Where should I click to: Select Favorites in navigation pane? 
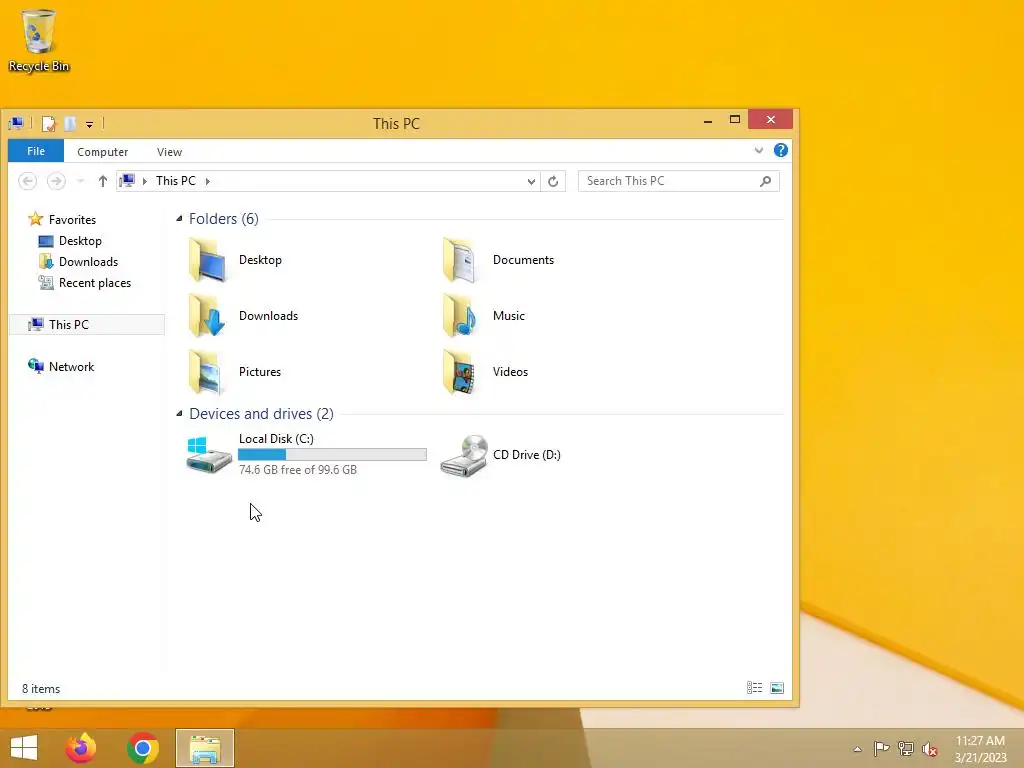tap(63, 219)
